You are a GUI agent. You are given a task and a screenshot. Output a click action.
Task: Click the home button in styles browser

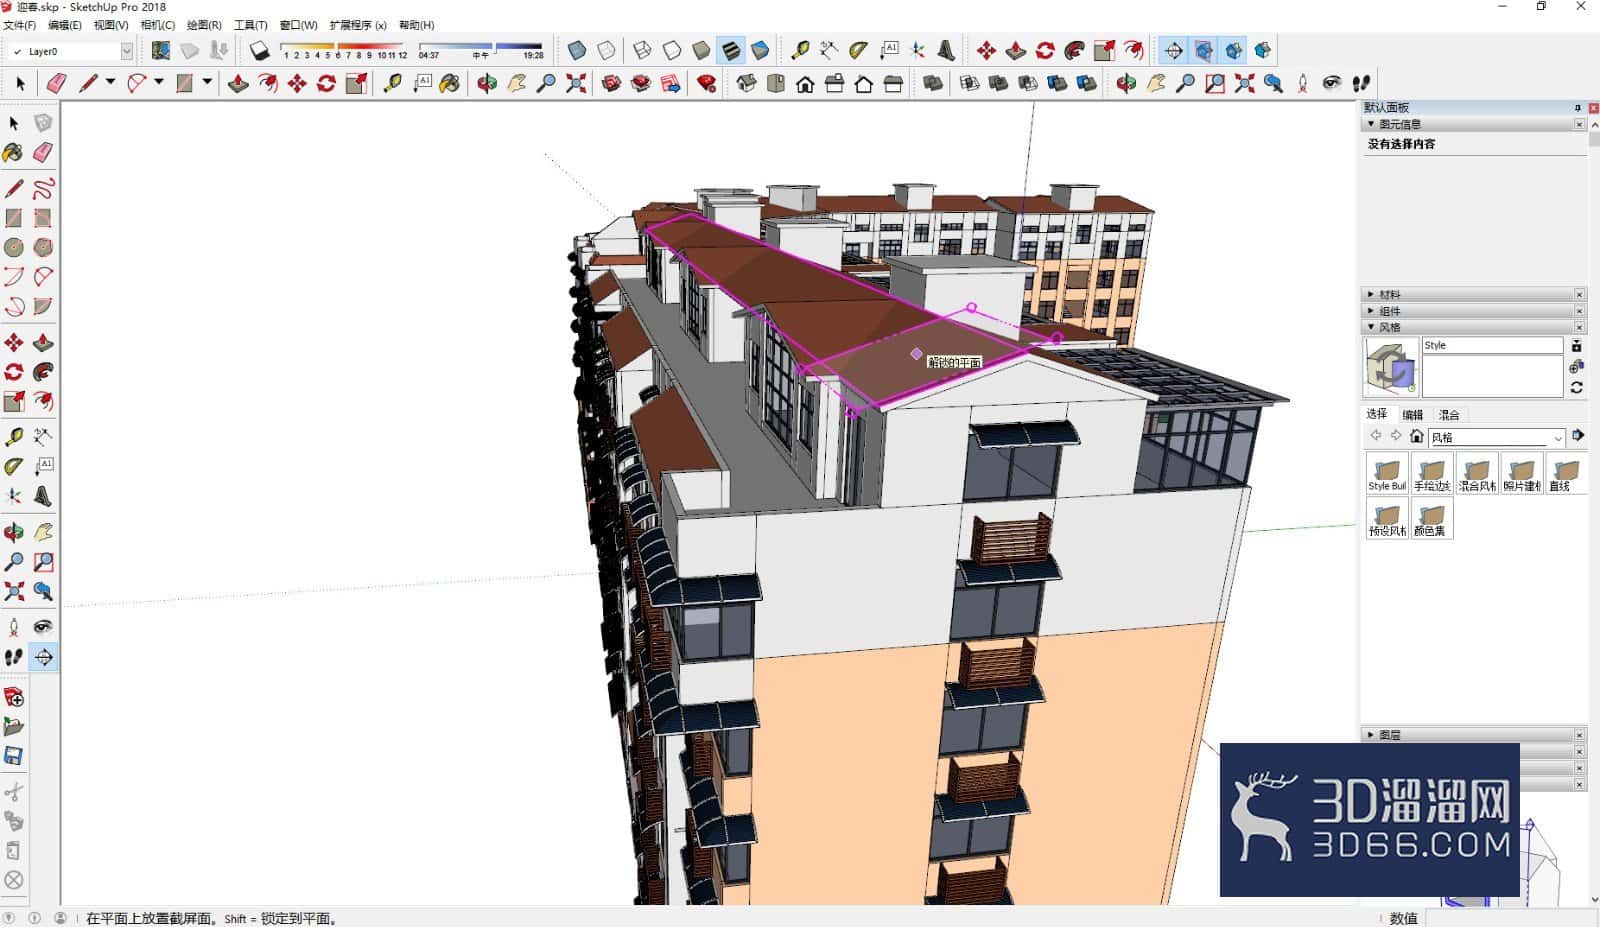(1416, 436)
